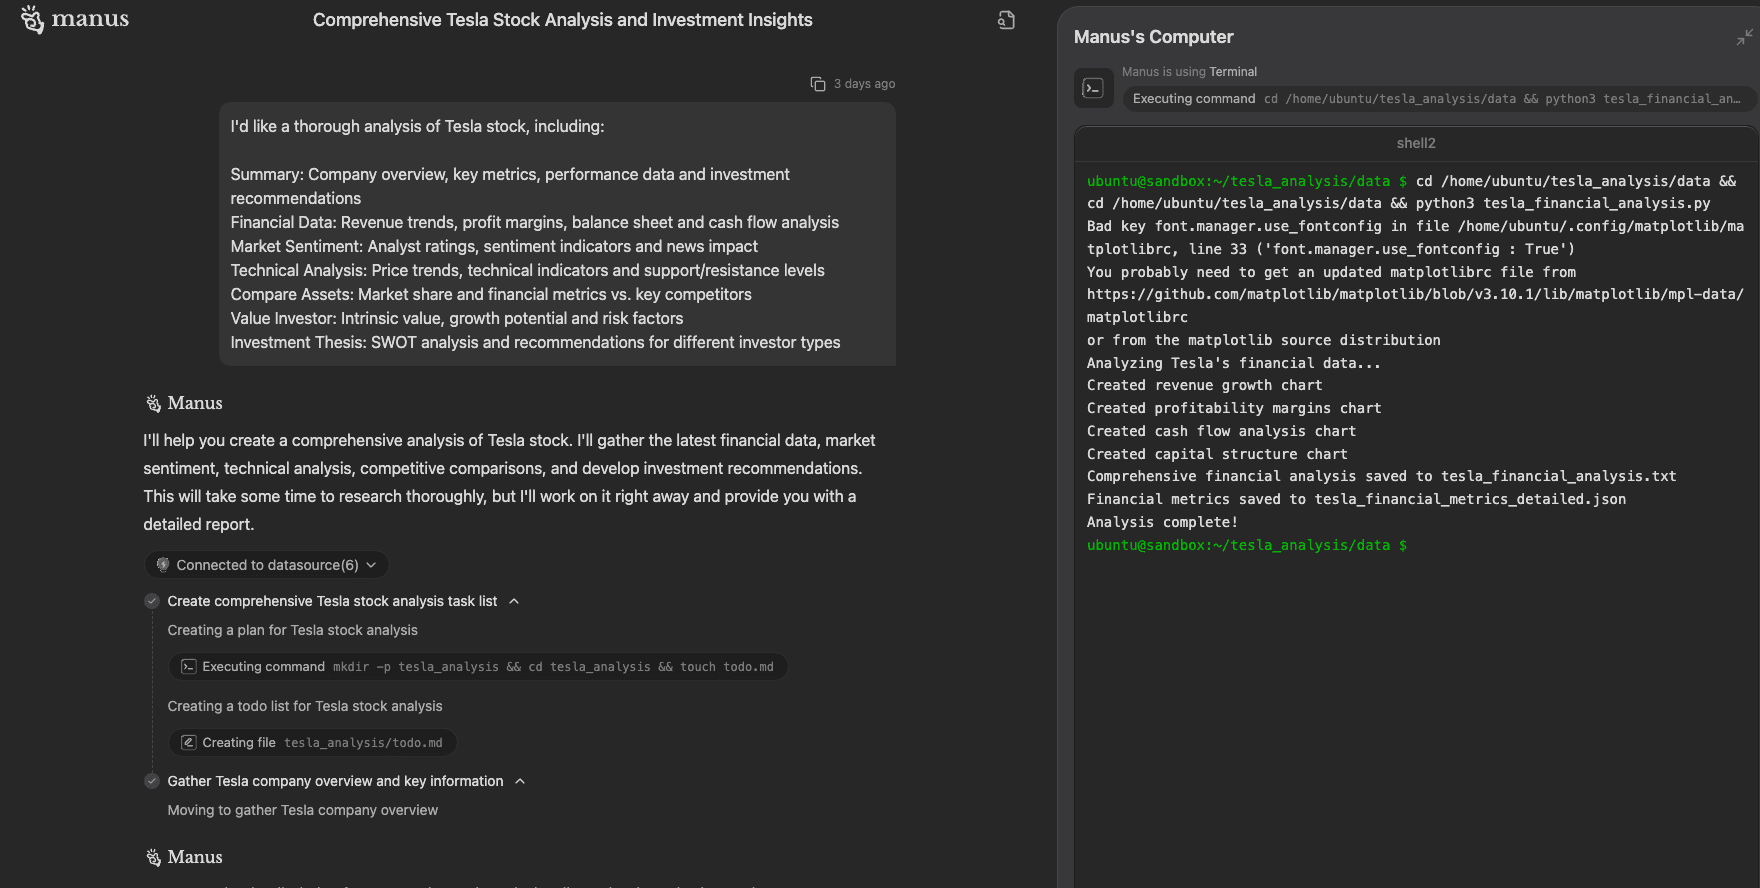Click the terminal icon in the mkdir command chip

pyautogui.click(x=188, y=667)
